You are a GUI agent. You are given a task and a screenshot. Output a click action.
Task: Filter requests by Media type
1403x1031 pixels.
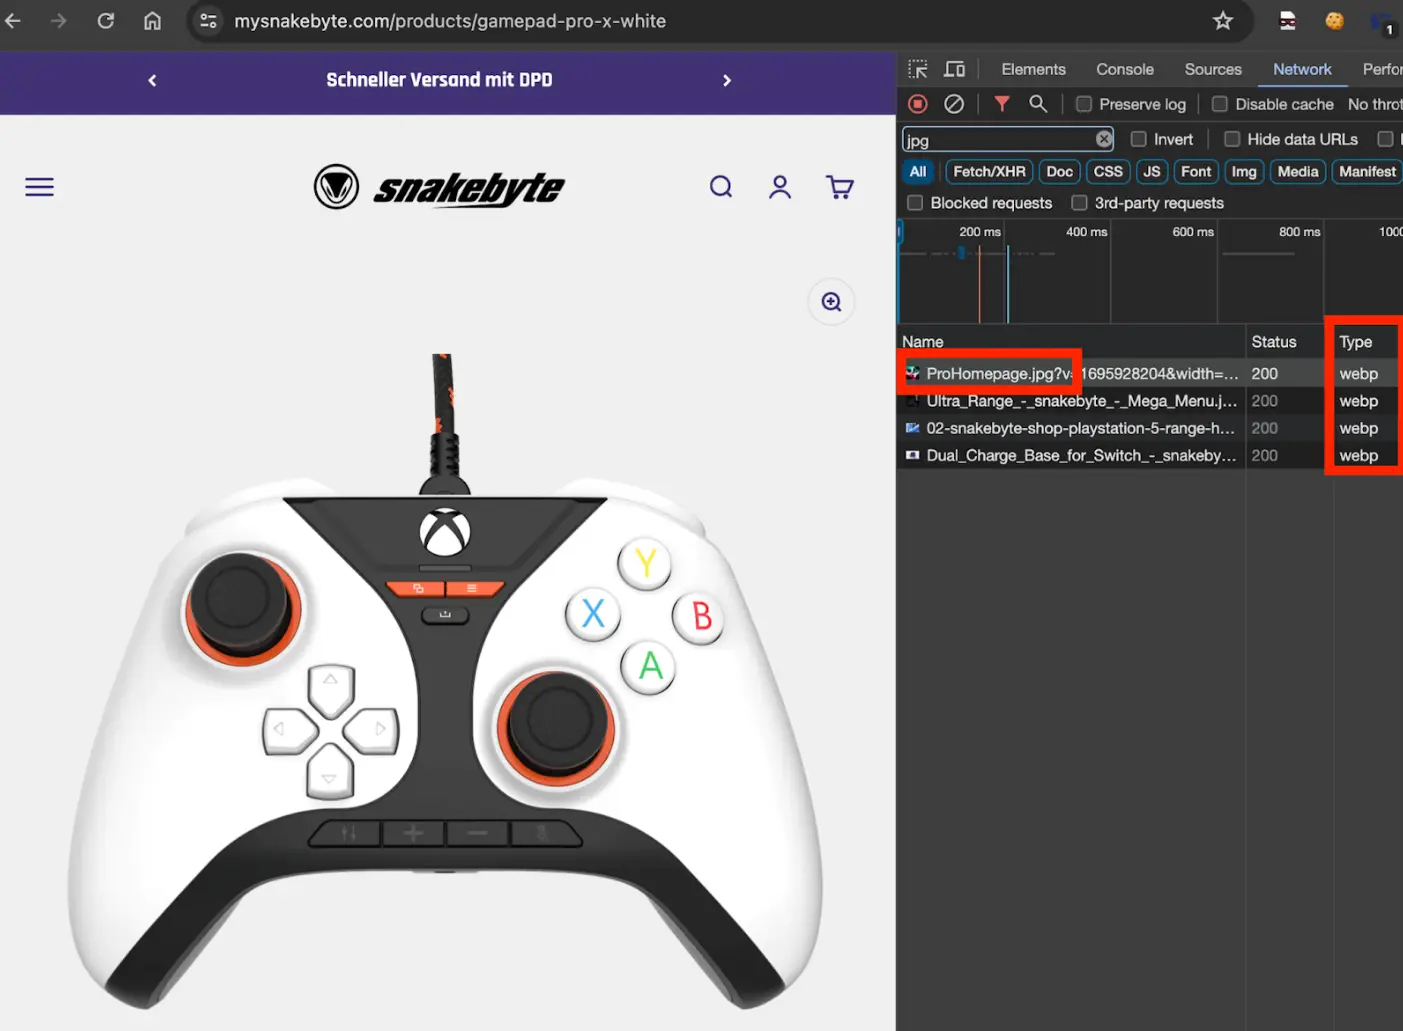[x=1297, y=172]
